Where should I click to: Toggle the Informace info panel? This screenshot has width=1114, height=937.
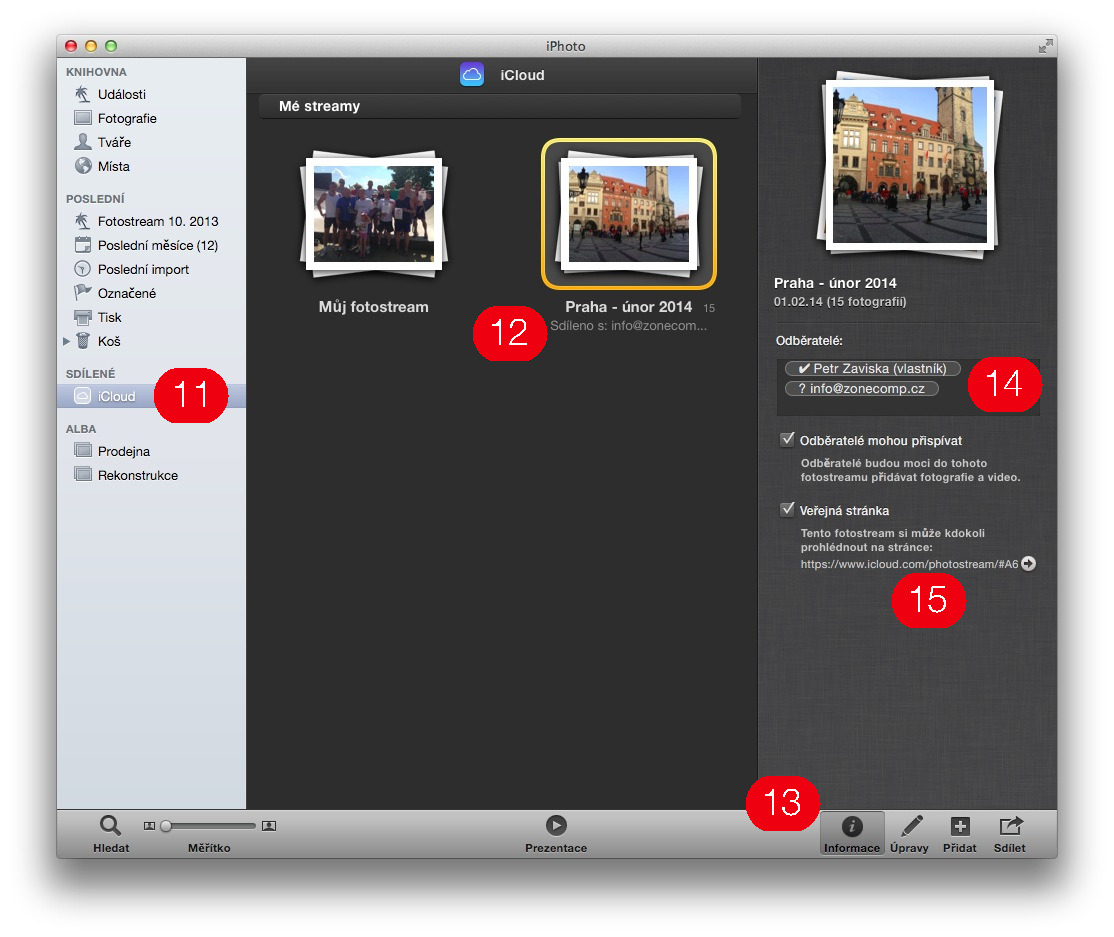tap(852, 827)
